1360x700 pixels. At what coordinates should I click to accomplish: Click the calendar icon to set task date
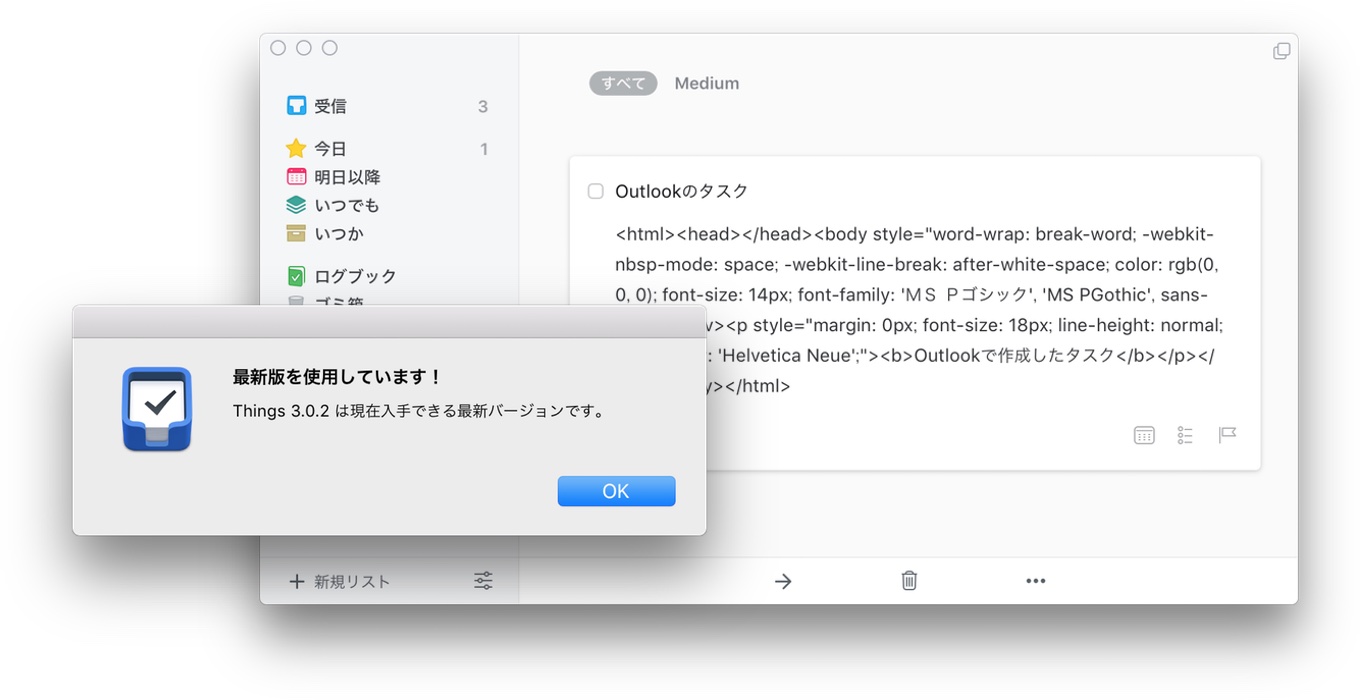coord(1144,435)
